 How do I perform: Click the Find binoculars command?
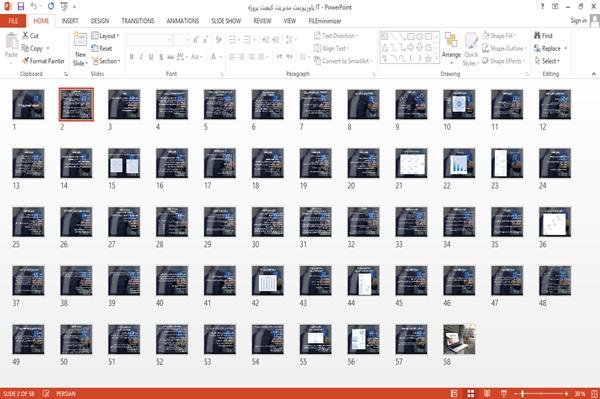[x=543, y=36]
